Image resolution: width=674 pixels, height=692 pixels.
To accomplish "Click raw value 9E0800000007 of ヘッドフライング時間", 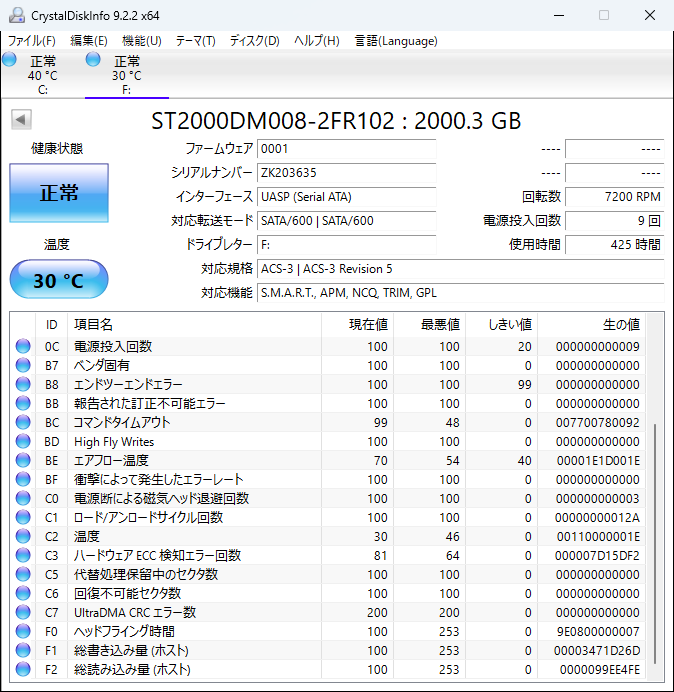I will 598,631.
